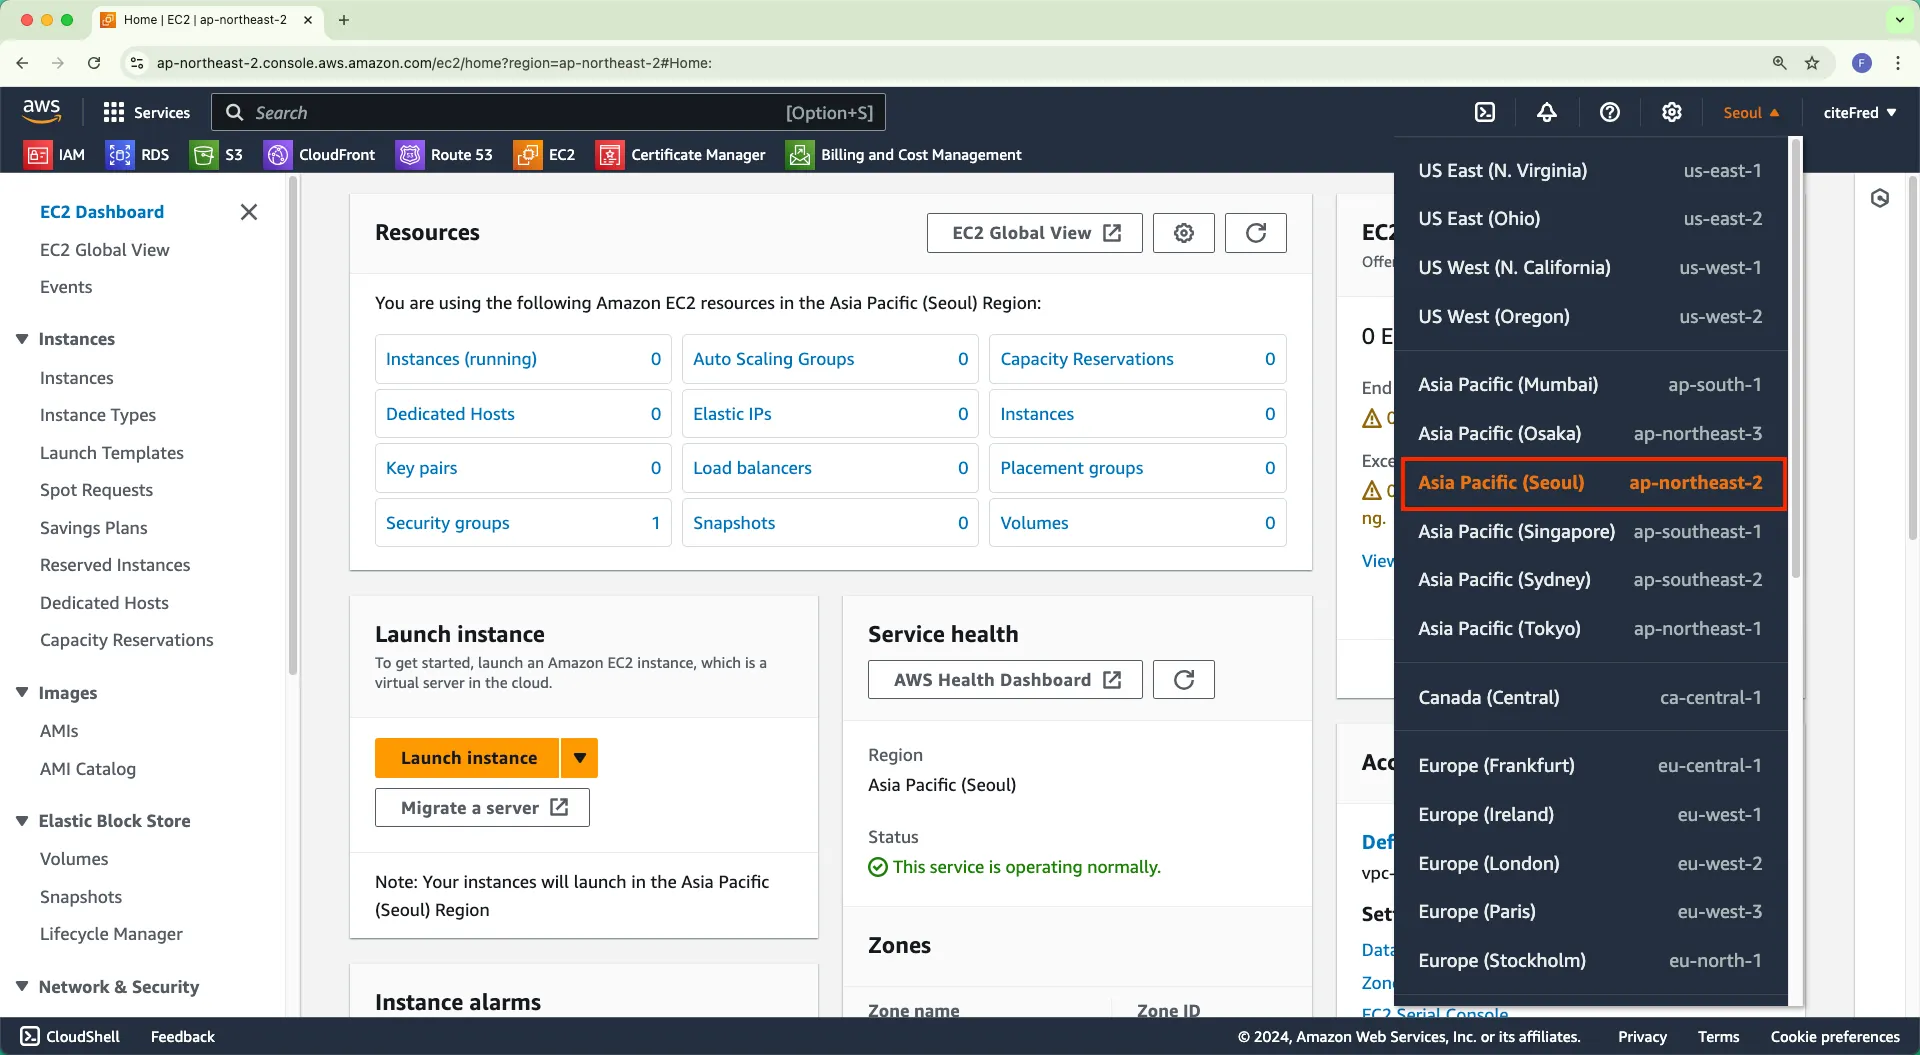This screenshot has width=1920, height=1055.
Task: Close the EC2 sidebar navigation panel
Action: tap(249, 212)
